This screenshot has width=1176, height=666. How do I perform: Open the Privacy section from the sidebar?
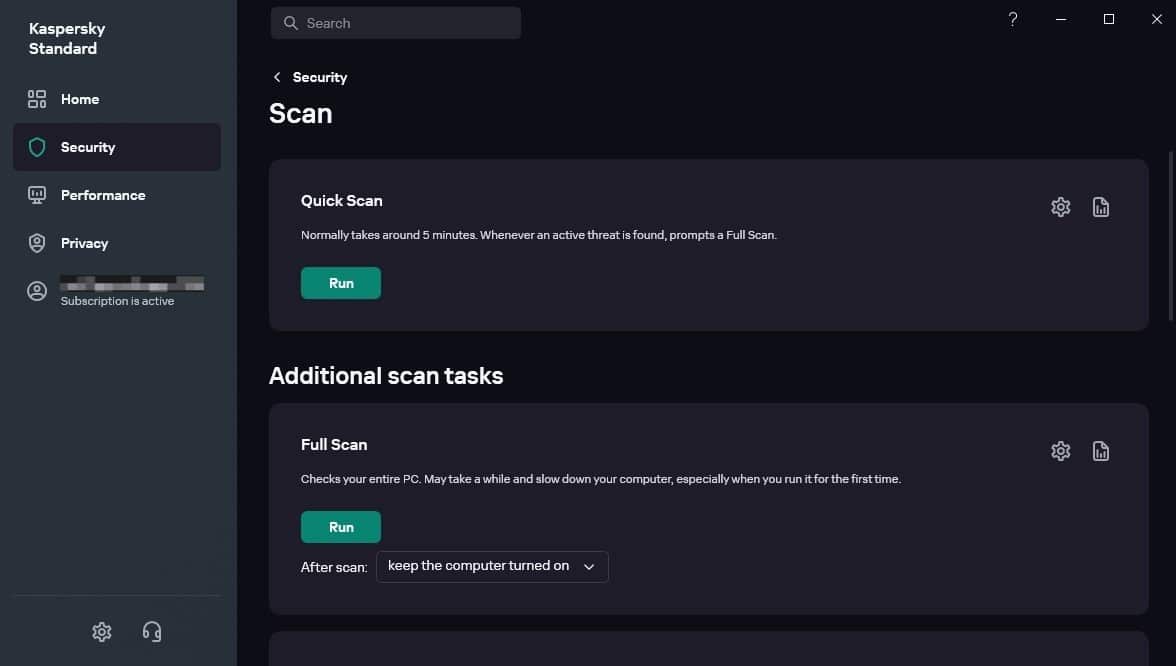point(84,243)
